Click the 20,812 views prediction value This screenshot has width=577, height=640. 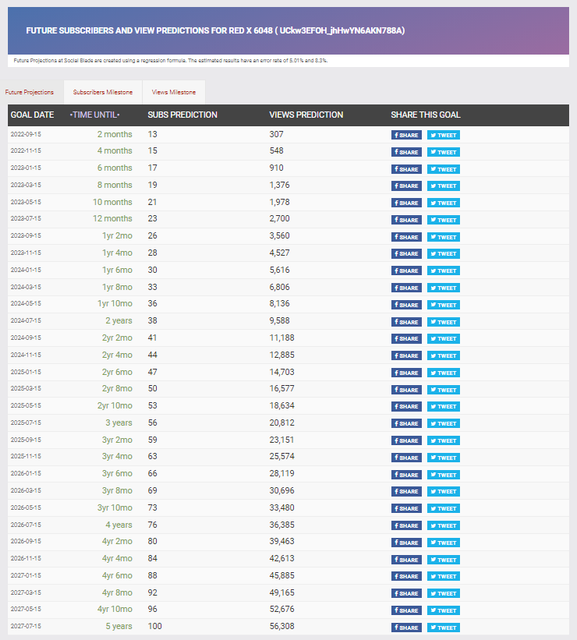point(282,423)
